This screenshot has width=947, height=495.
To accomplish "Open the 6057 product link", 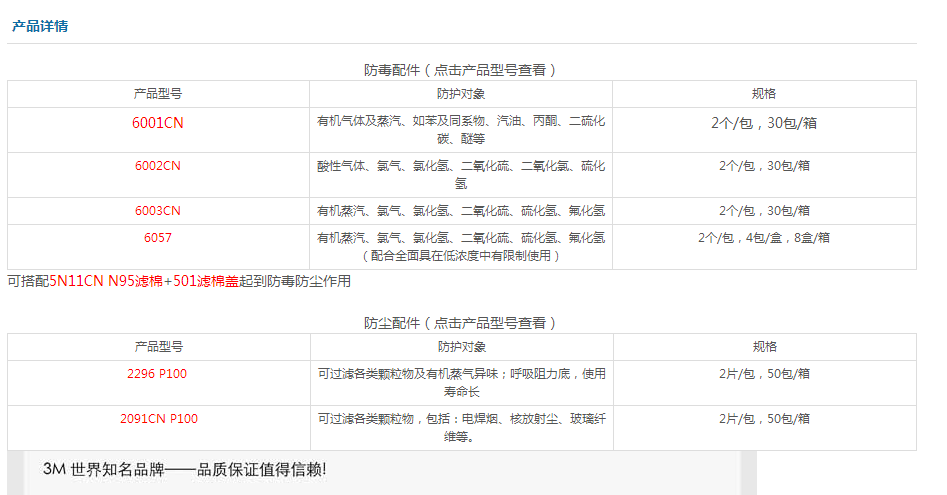I will 158,238.
